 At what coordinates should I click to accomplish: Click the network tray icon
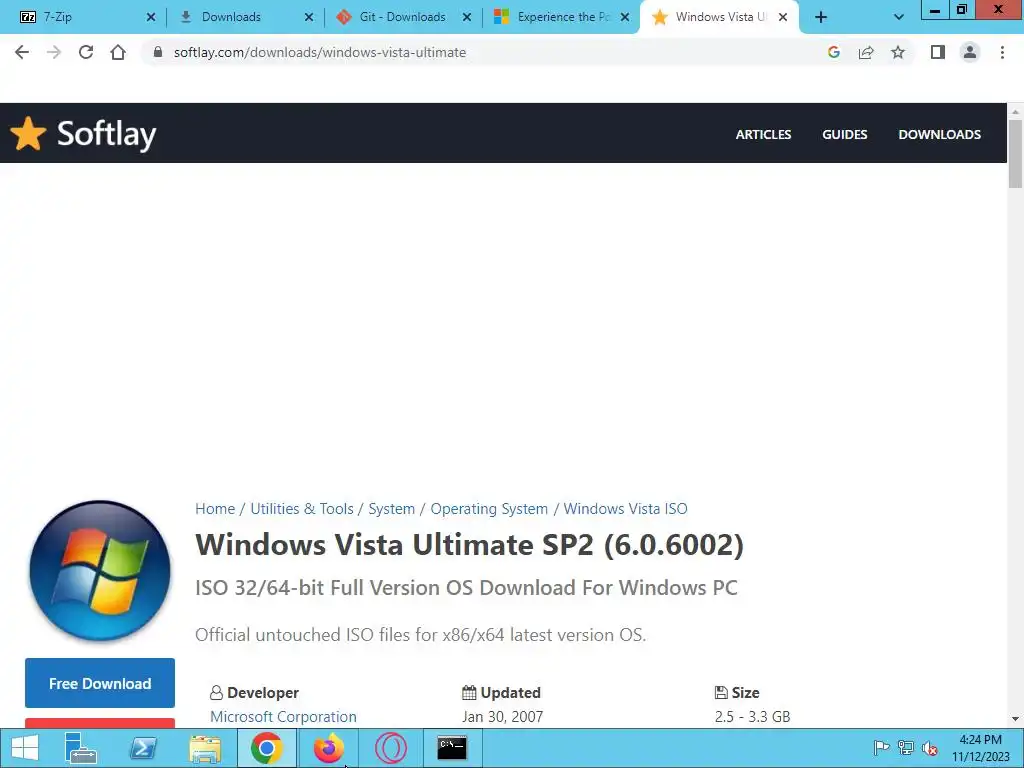(x=905, y=748)
